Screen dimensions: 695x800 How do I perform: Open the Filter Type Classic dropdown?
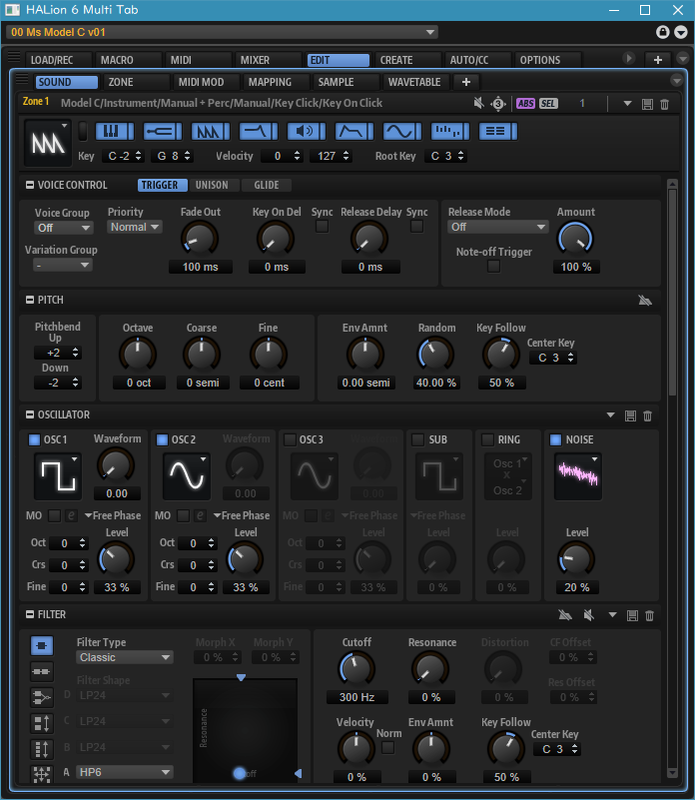pos(125,658)
